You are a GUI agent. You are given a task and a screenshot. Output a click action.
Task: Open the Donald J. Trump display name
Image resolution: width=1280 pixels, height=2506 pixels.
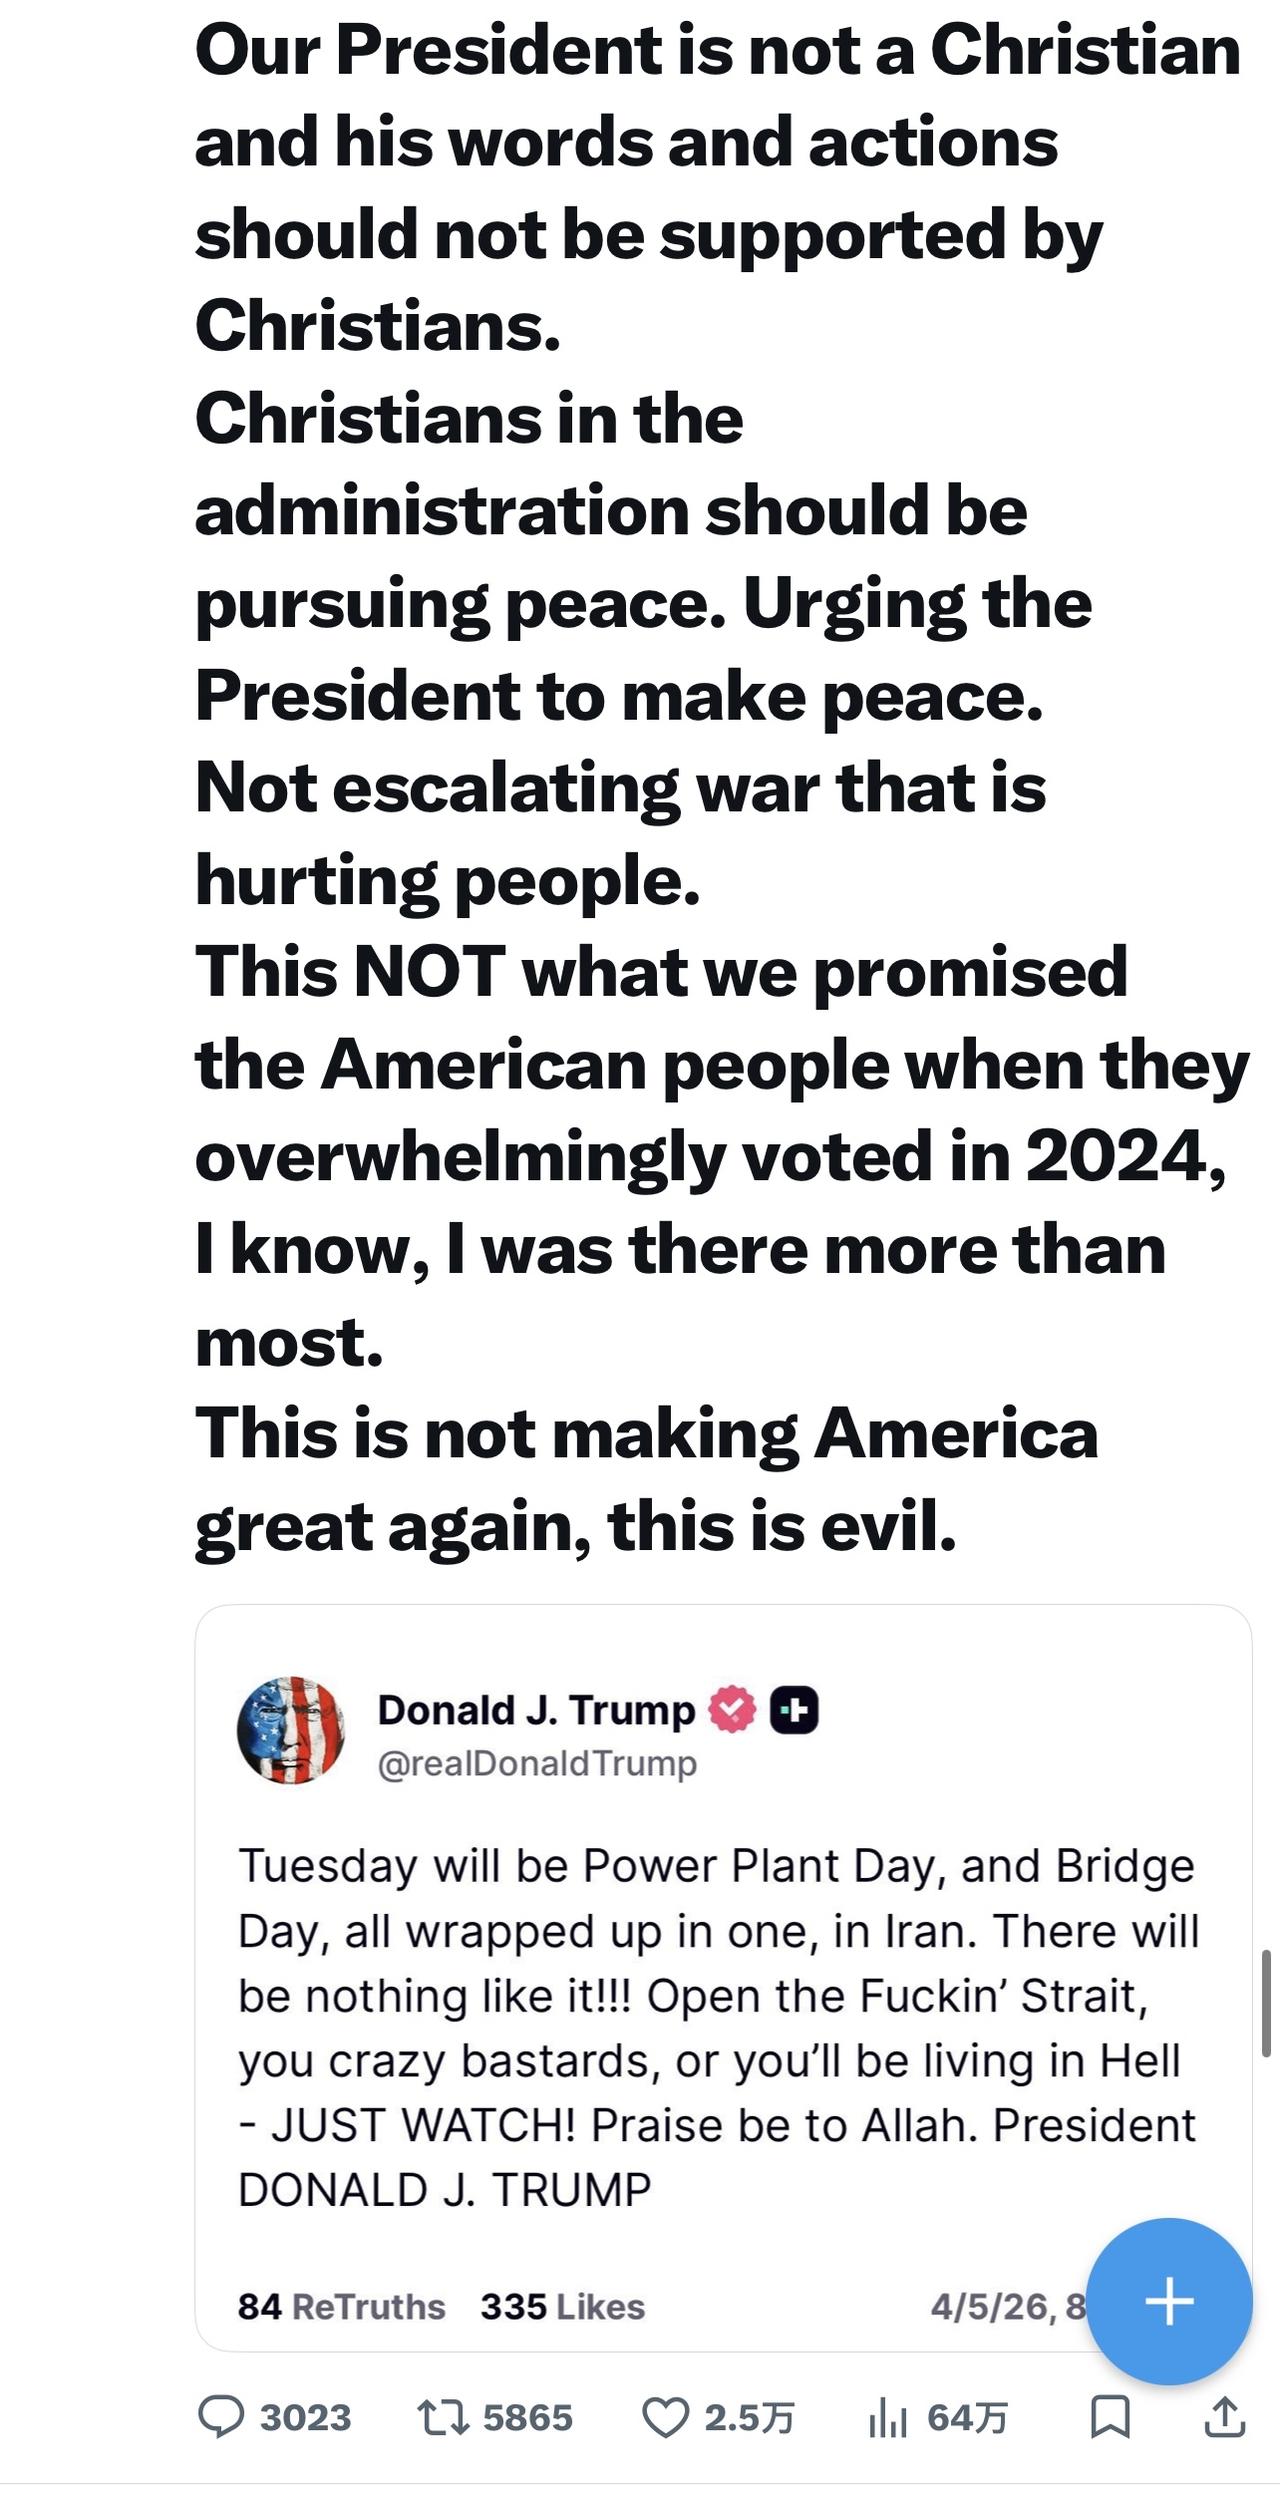(x=536, y=1709)
